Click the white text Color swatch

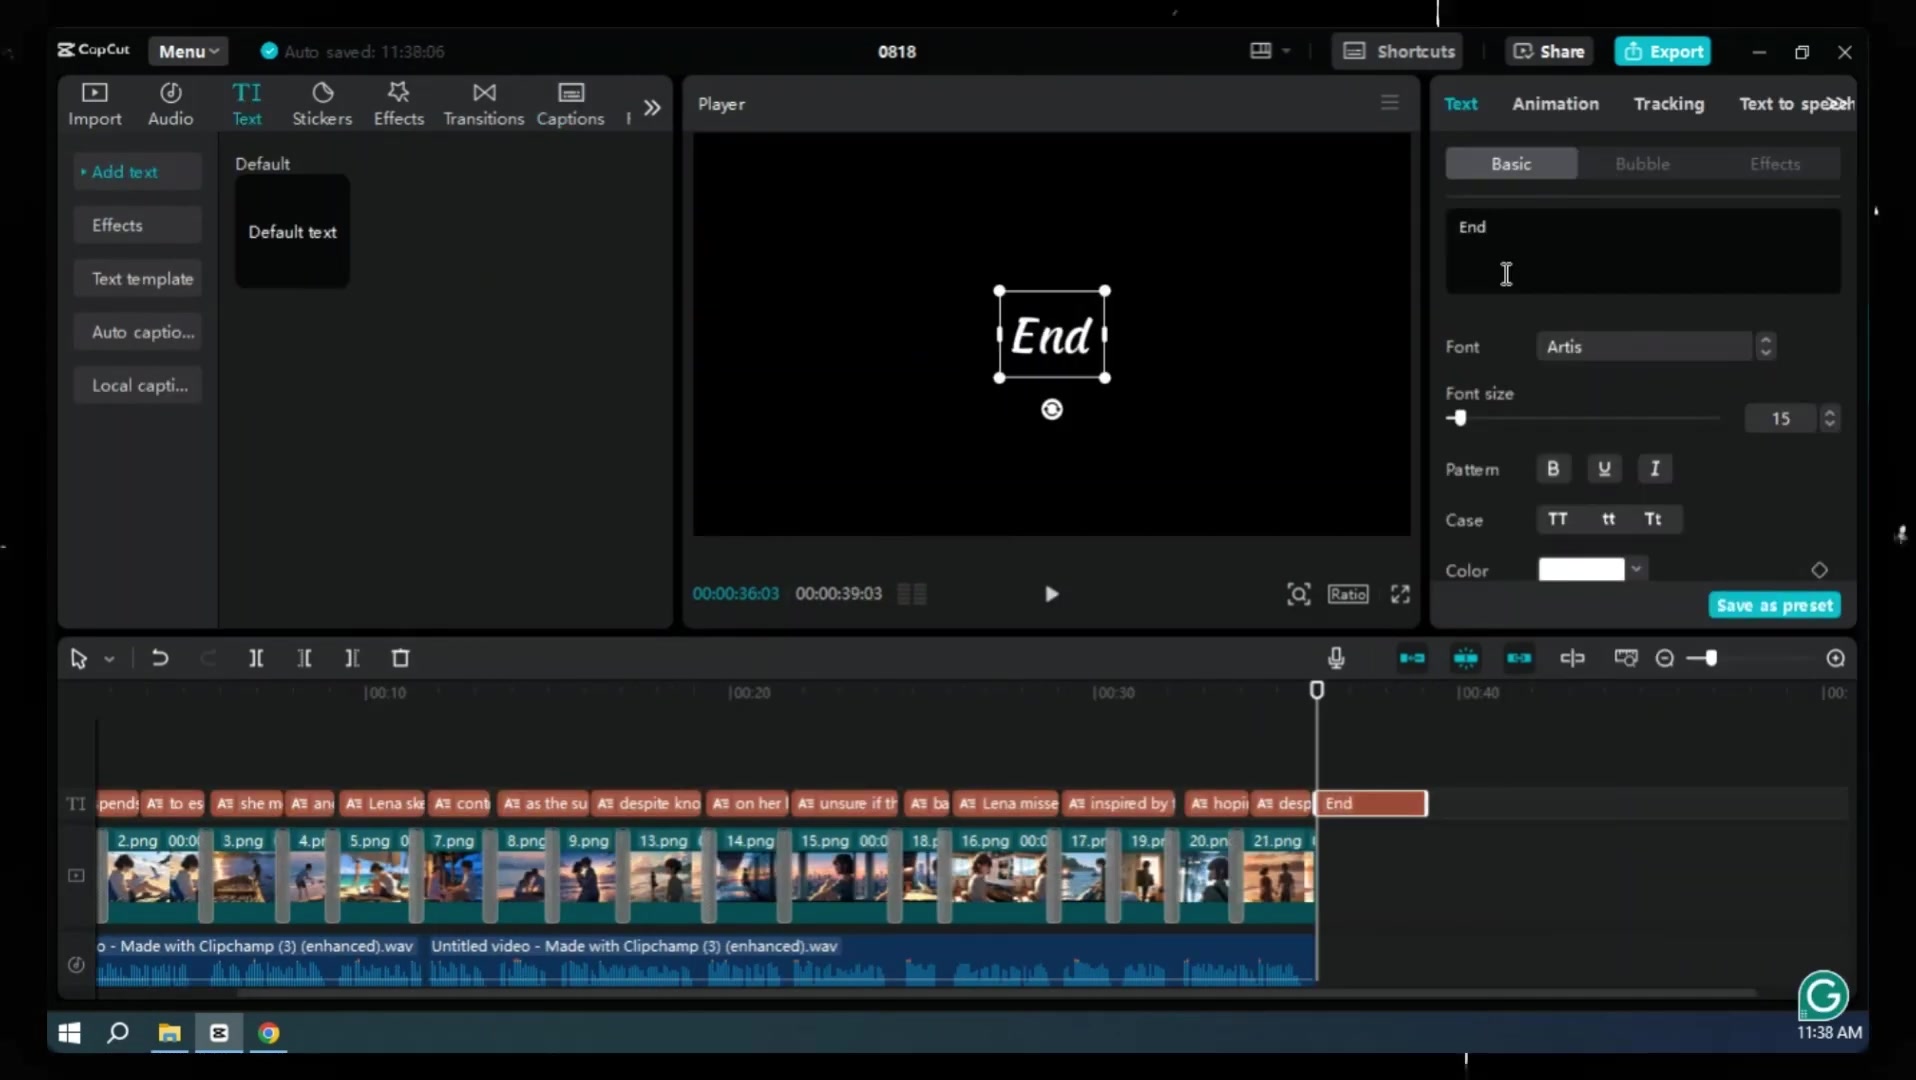tap(1581, 570)
